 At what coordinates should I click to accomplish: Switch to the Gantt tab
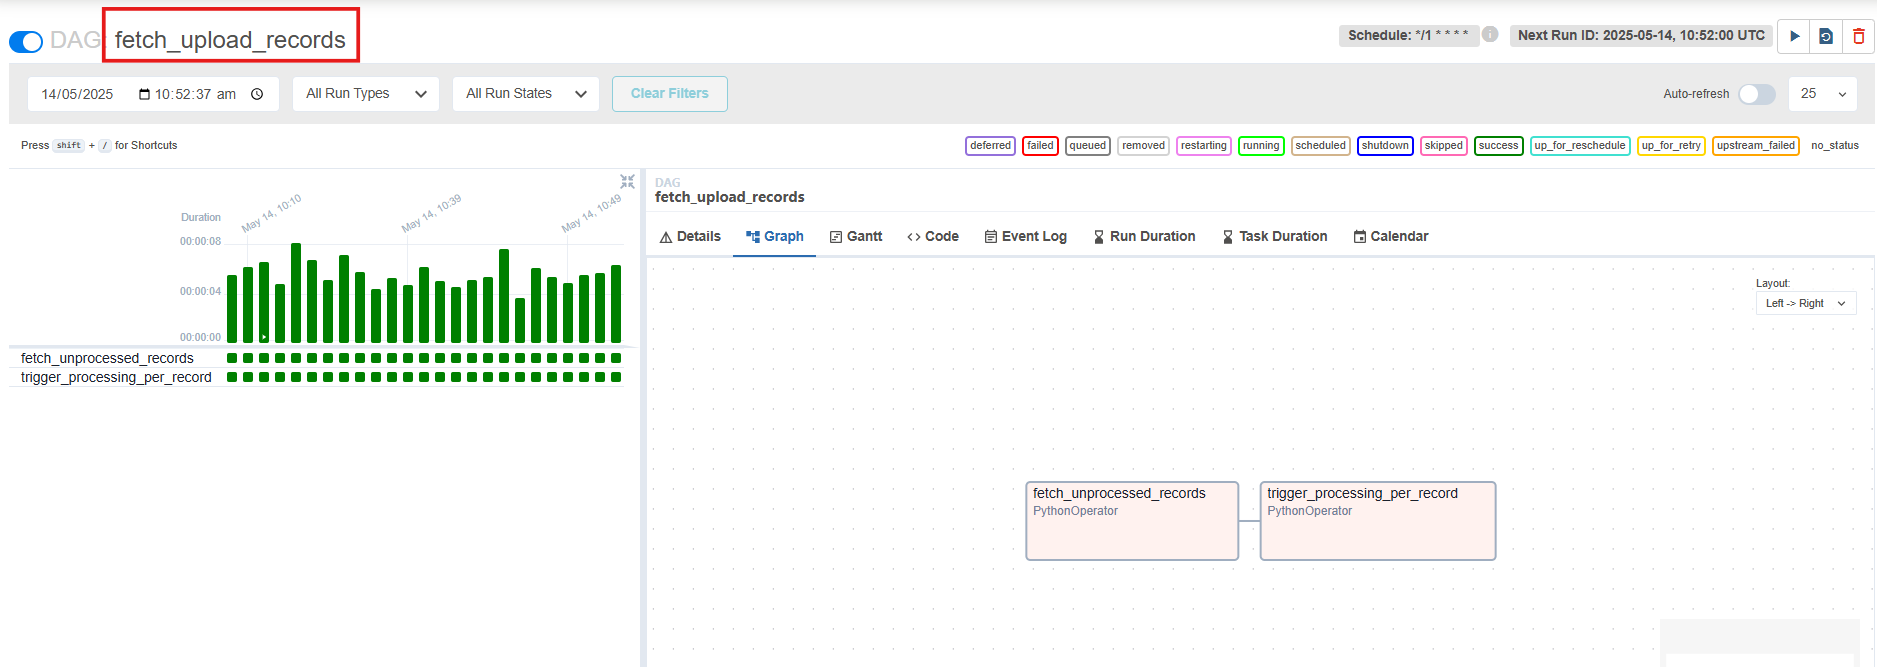856,237
